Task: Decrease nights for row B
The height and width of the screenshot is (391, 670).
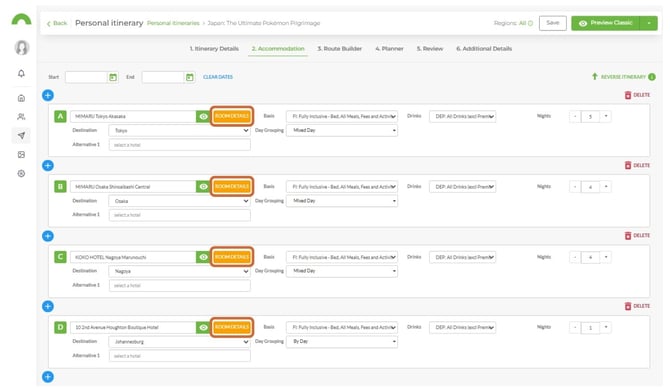Action: pyautogui.click(x=575, y=187)
